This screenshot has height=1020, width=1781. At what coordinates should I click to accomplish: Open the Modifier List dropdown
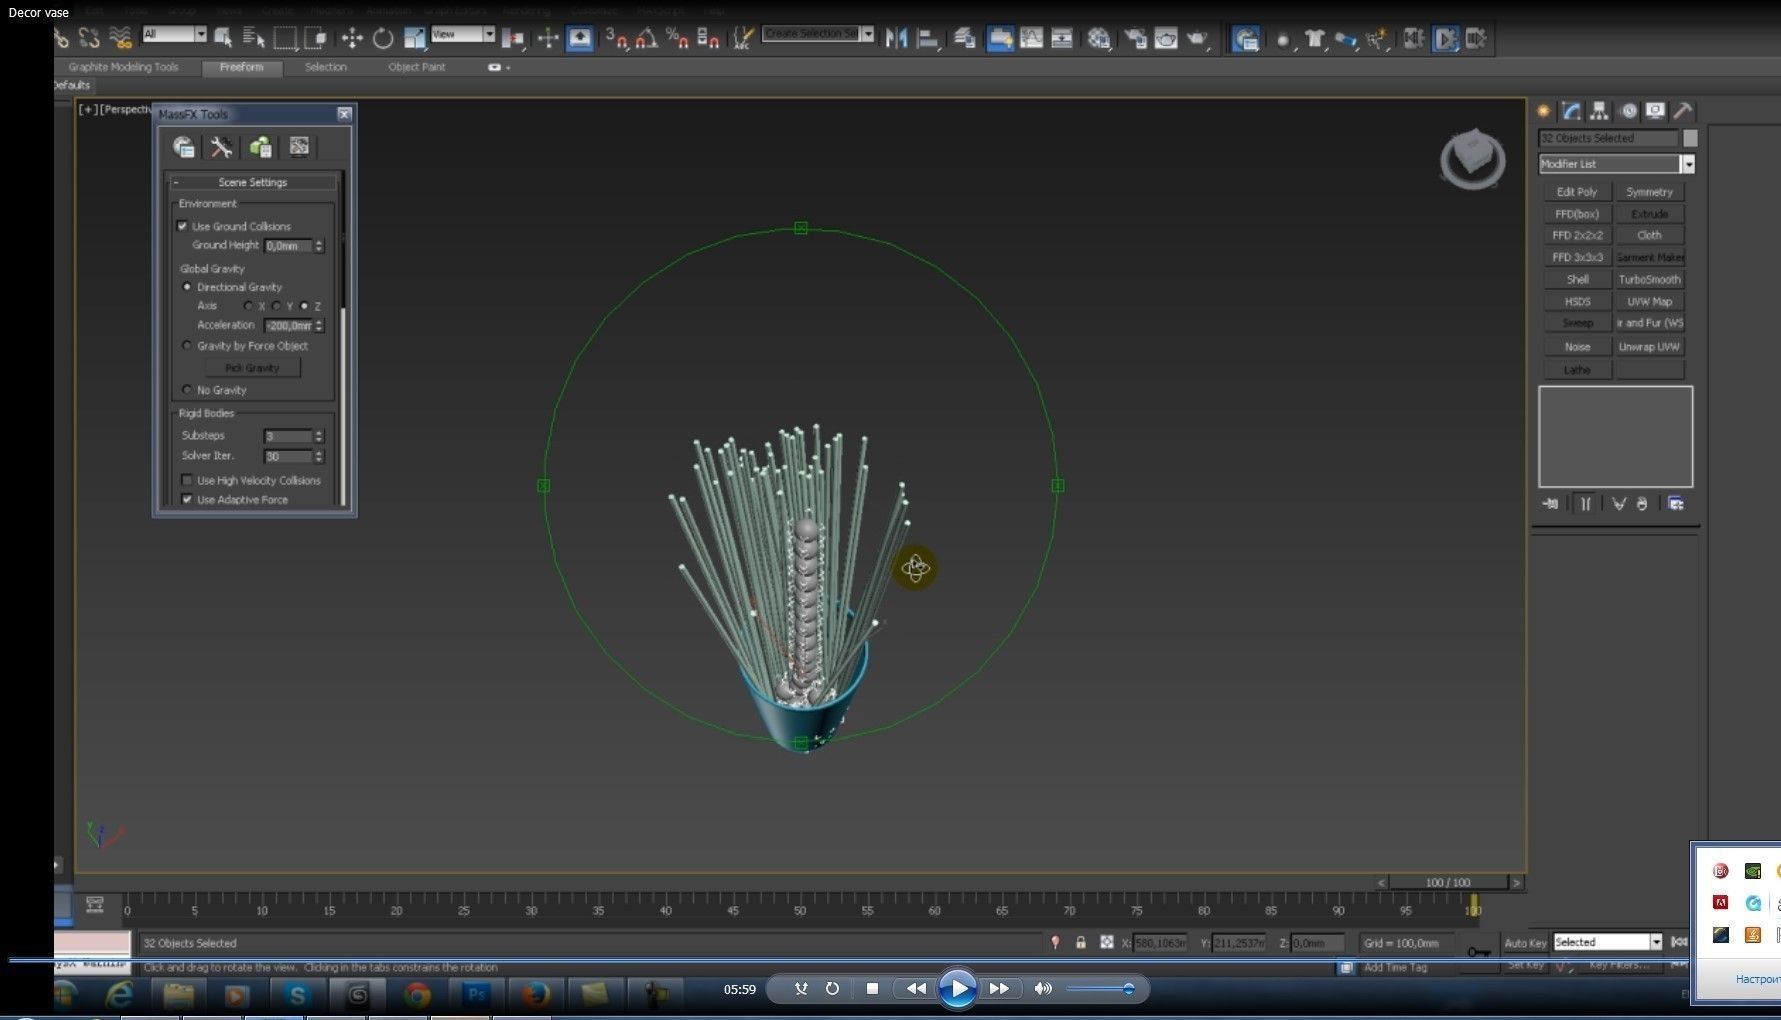click(1617, 164)
